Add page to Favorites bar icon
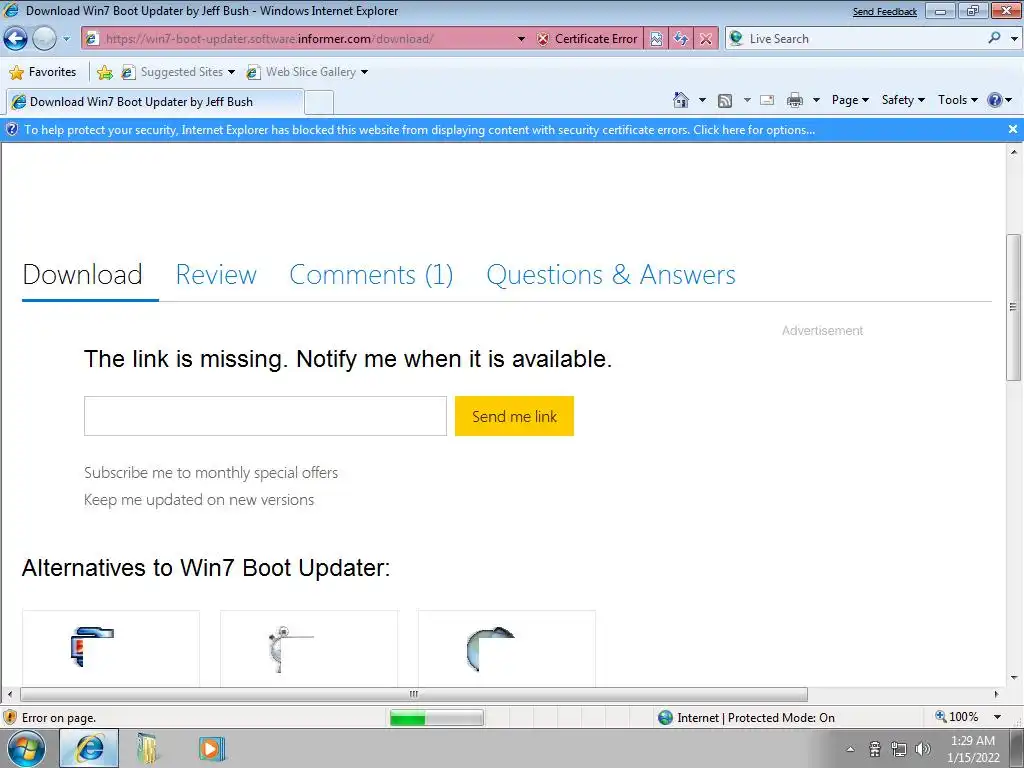The height and width of the screenshot is (768, 1024). 104,72
